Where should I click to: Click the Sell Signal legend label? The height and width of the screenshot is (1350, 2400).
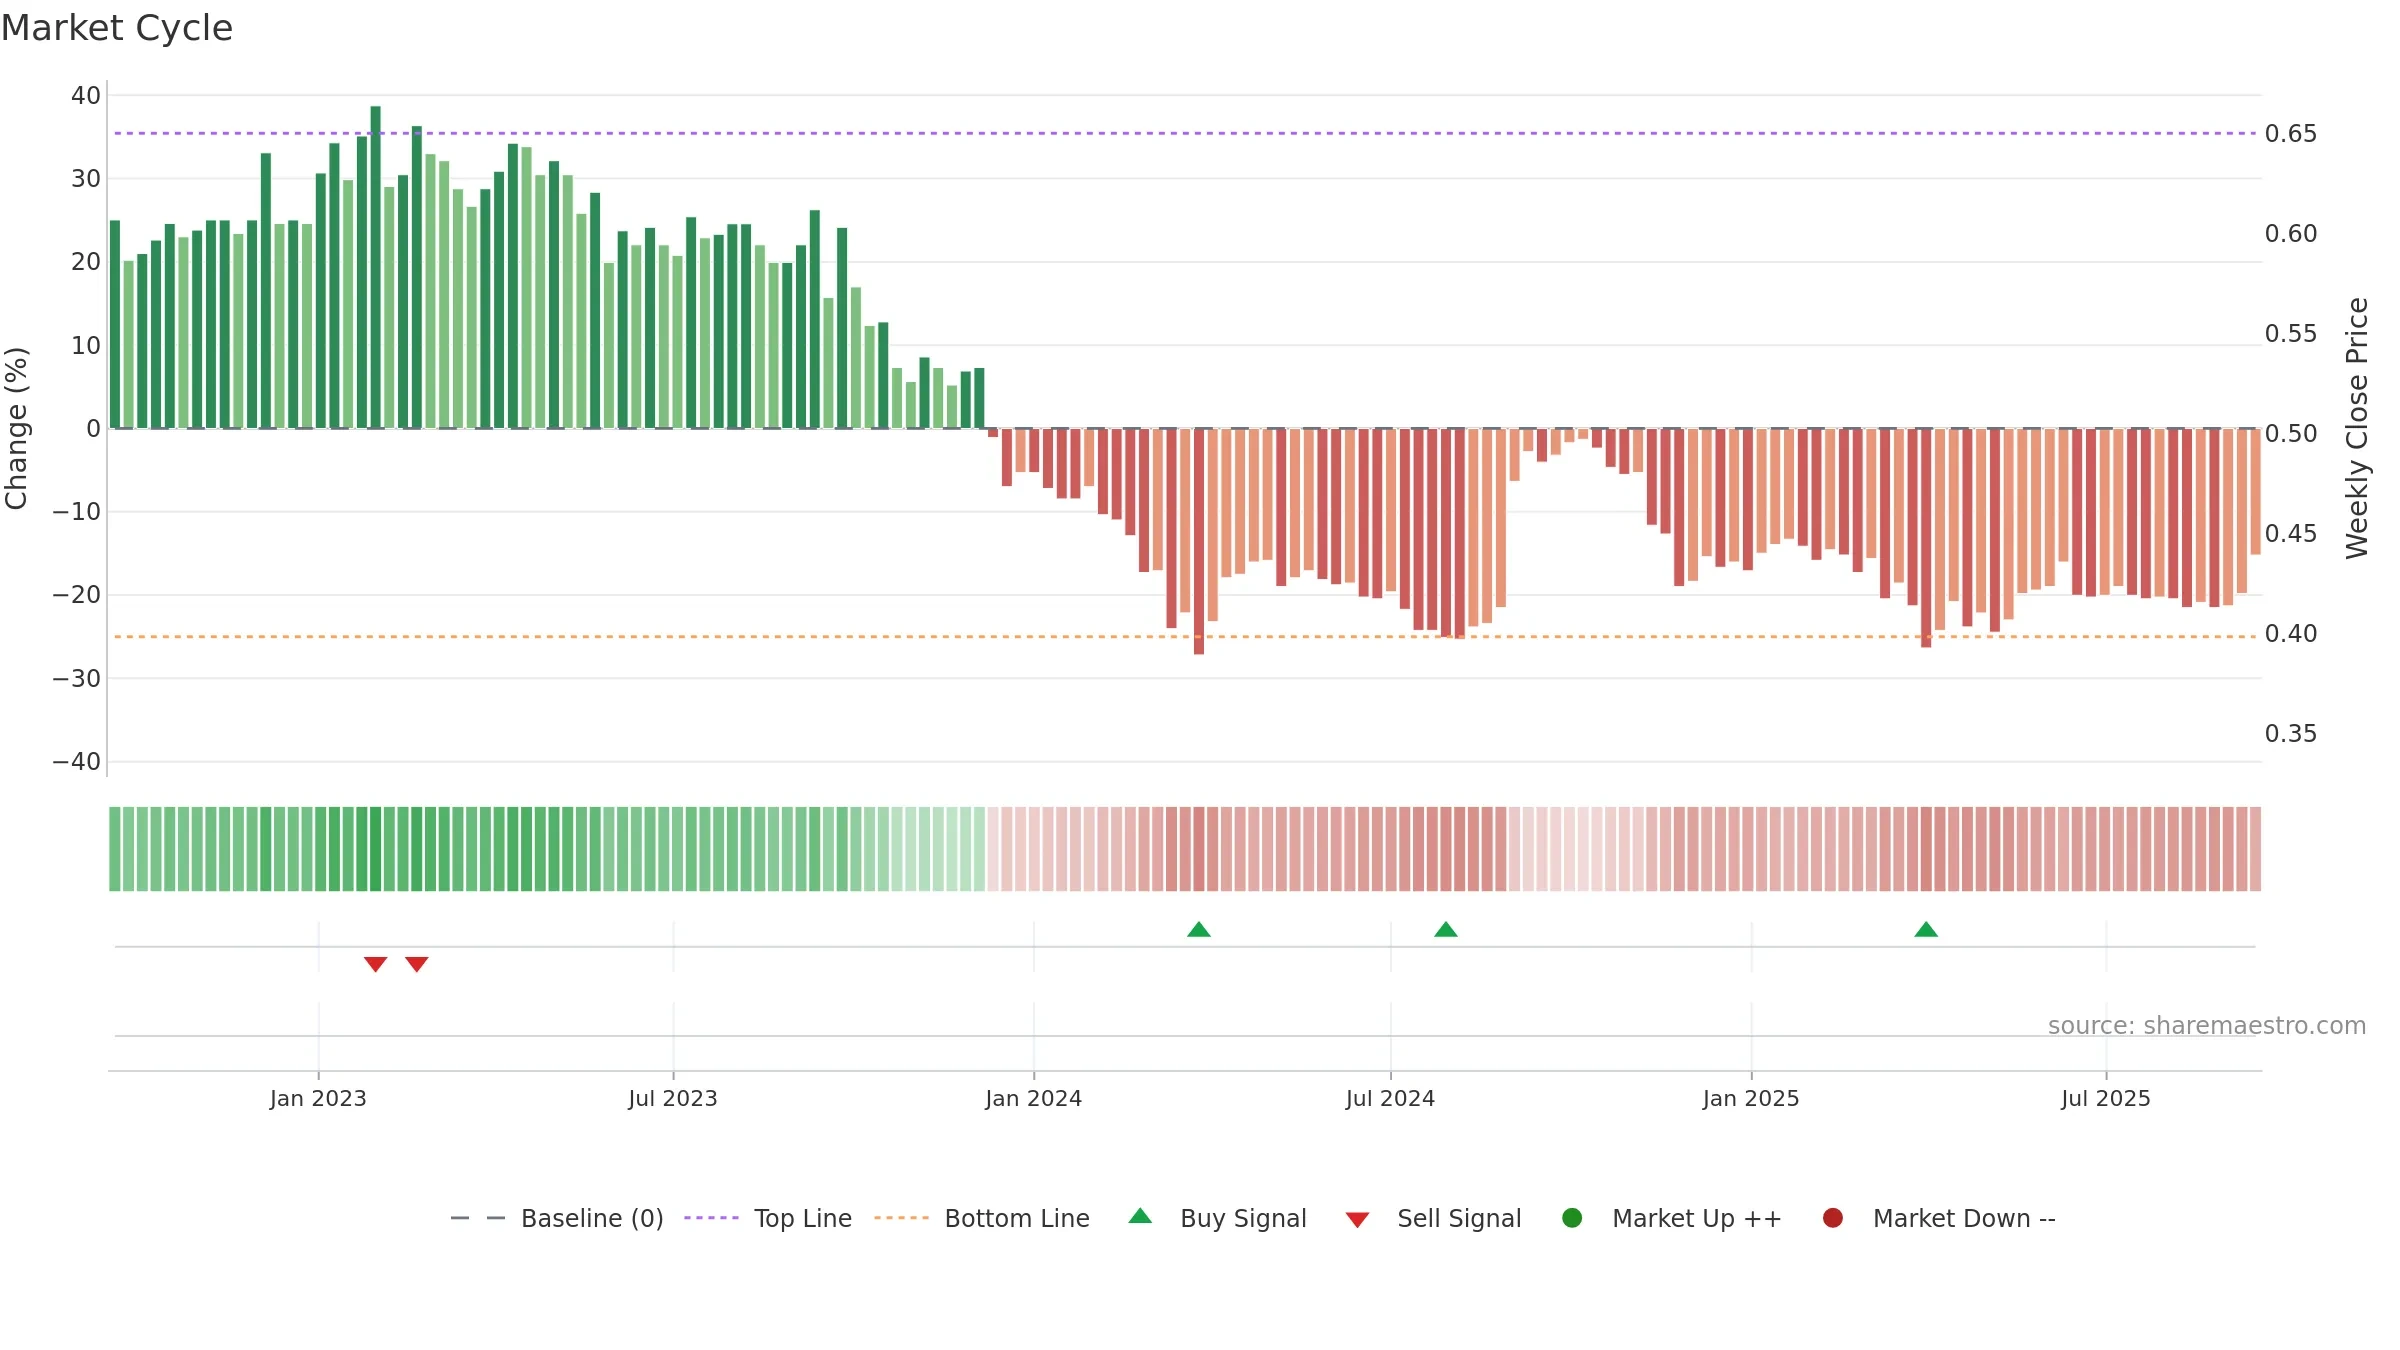tap(1459, 1218)
